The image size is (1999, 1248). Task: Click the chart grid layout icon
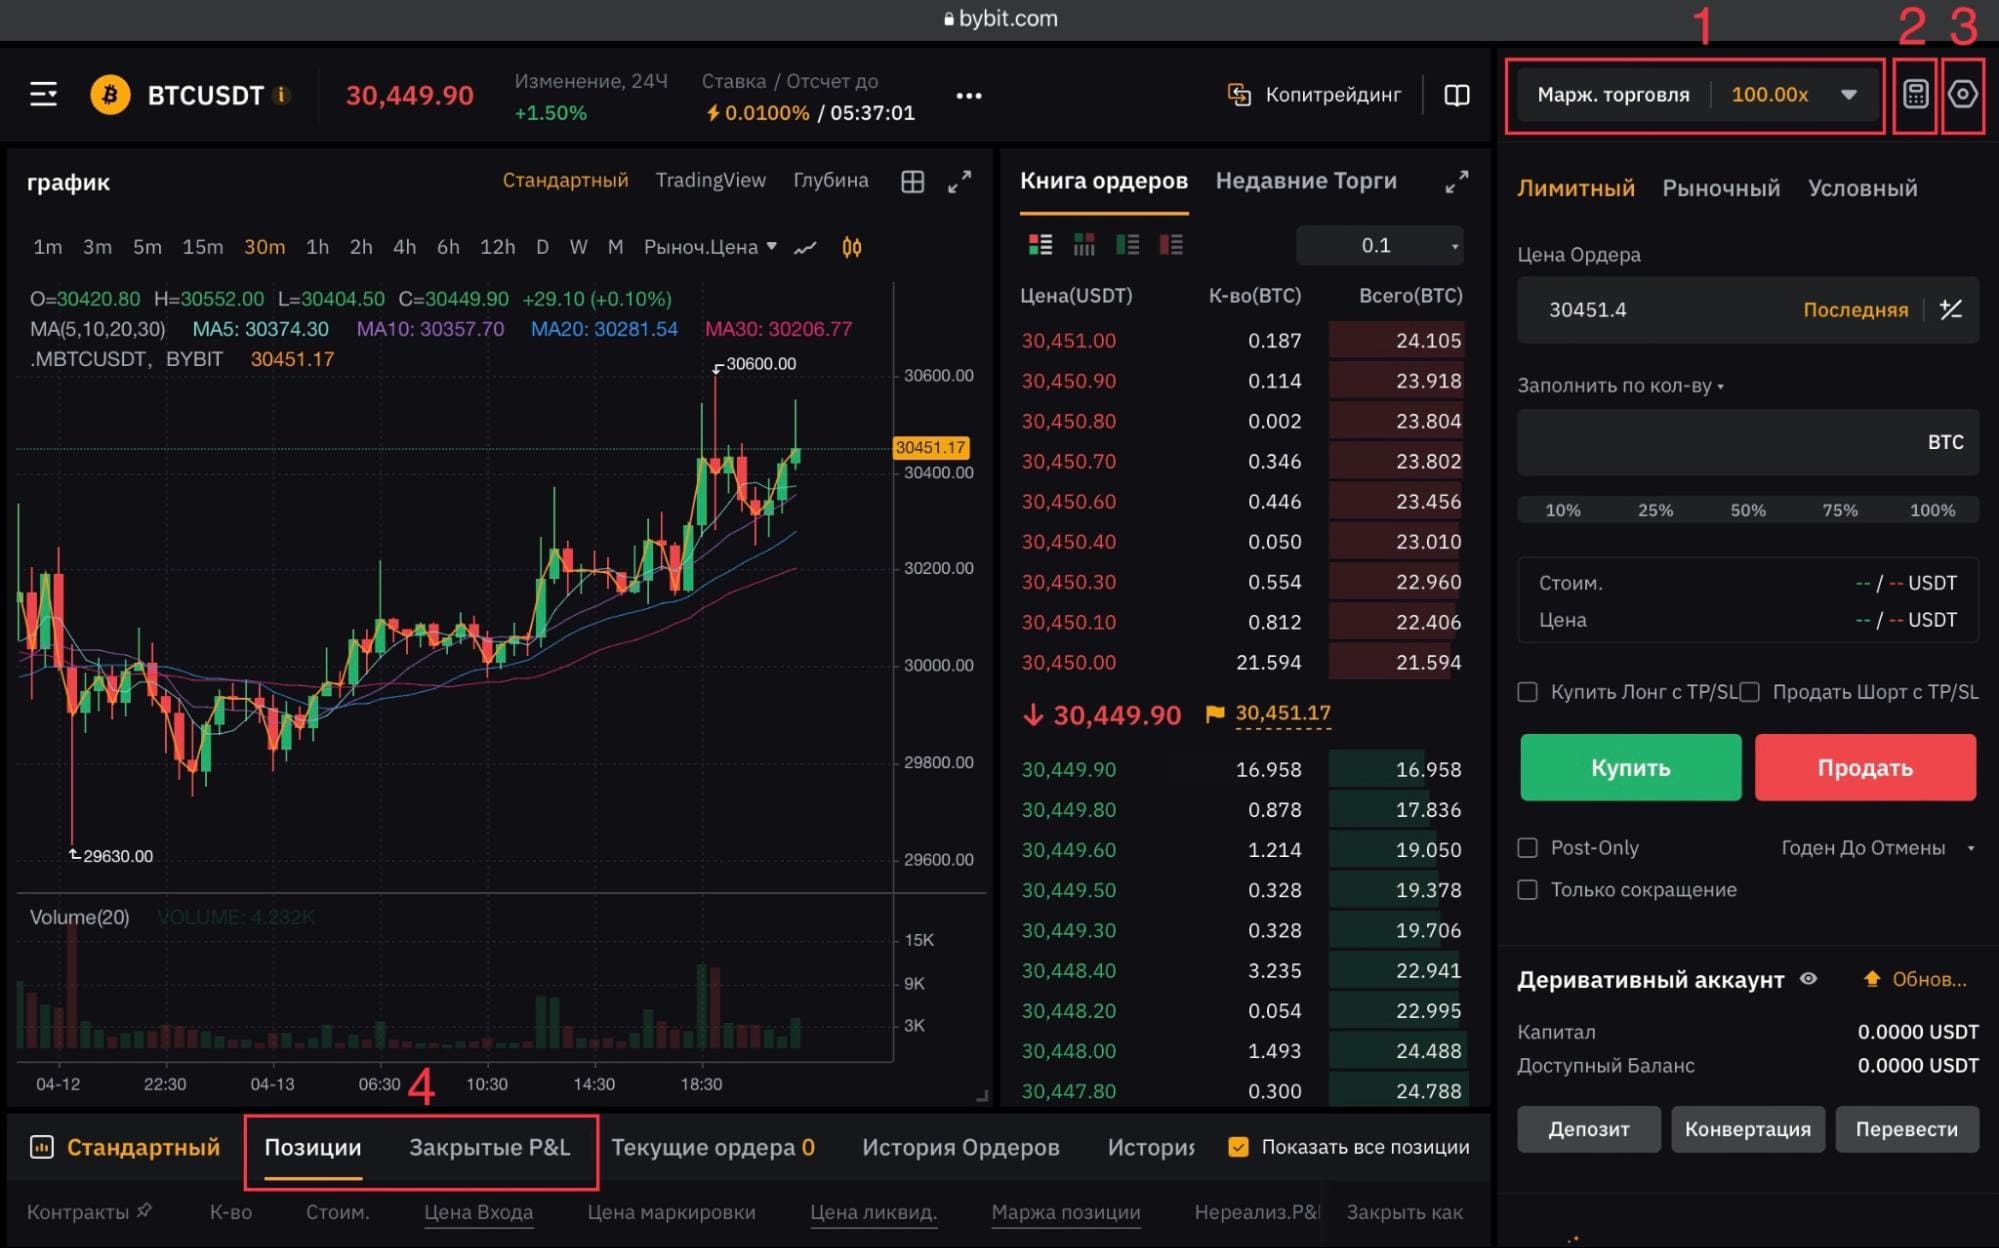click(912, 182)
